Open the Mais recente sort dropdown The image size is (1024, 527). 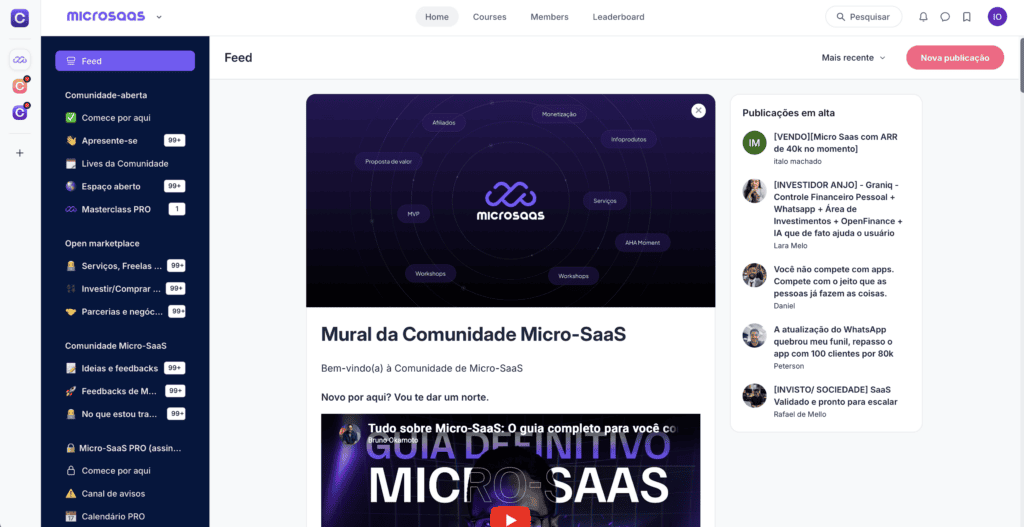pos(853,57)
